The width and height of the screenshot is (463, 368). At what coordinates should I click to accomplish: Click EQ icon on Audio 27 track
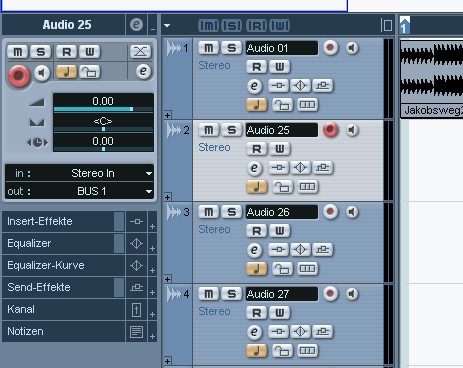(300, 332)
